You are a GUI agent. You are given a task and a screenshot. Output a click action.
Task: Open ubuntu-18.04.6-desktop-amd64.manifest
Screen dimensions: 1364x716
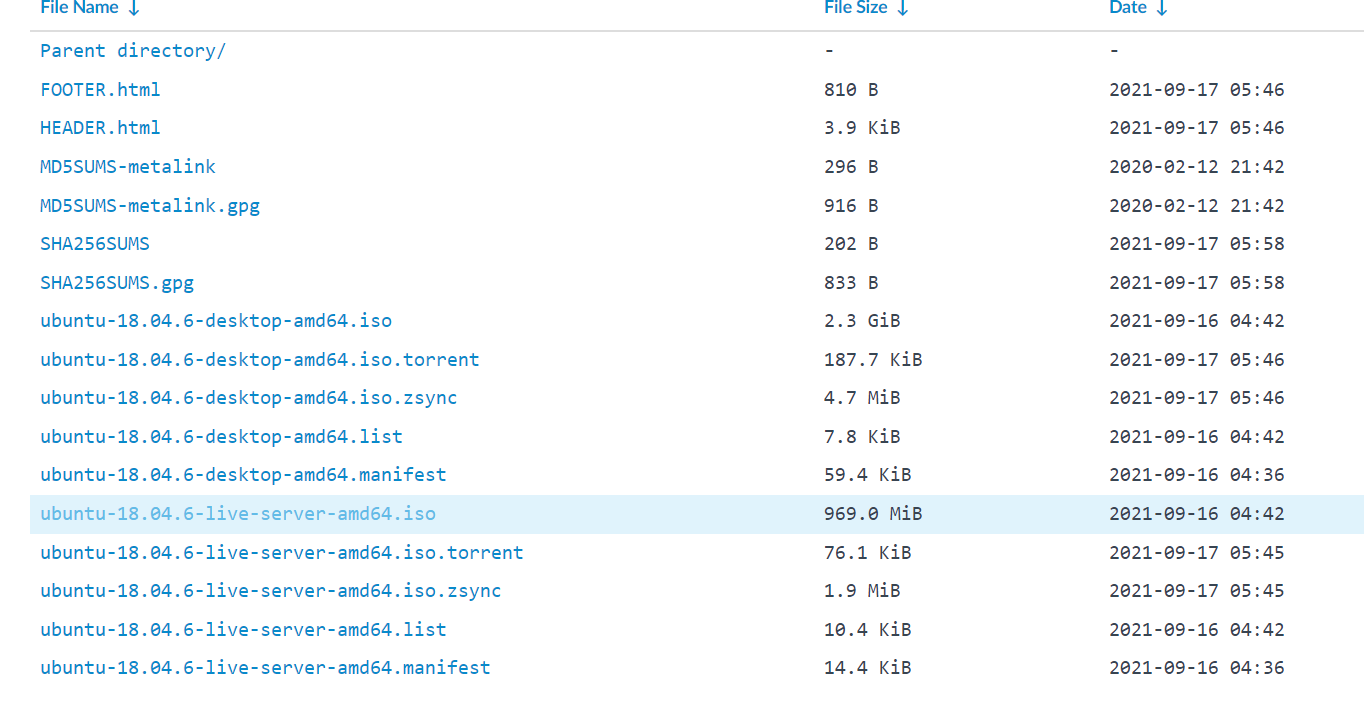click(x=243, y=475)
